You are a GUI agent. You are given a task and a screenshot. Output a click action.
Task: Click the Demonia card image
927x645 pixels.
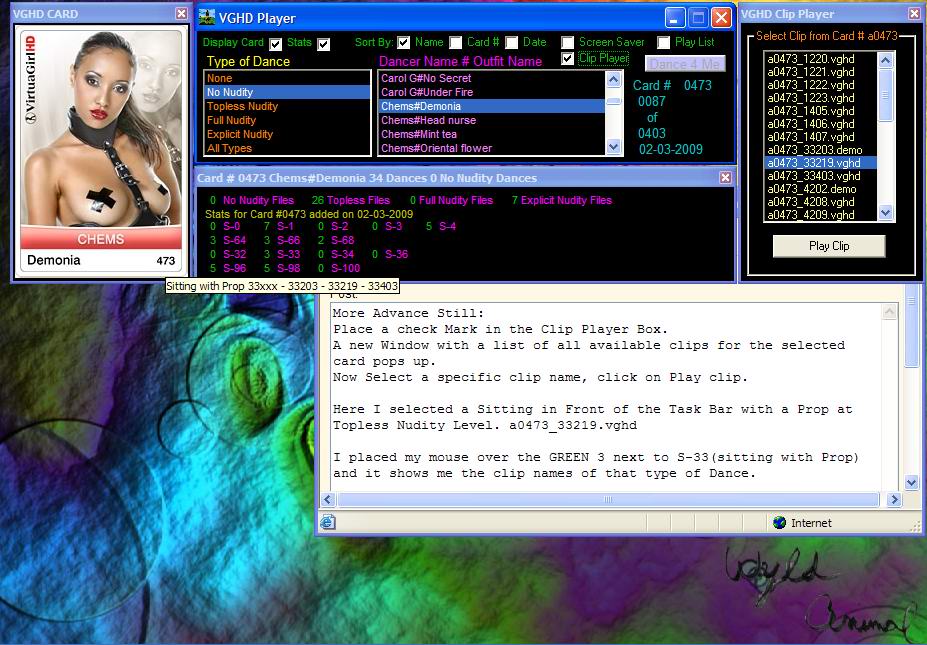pos(101,151)
